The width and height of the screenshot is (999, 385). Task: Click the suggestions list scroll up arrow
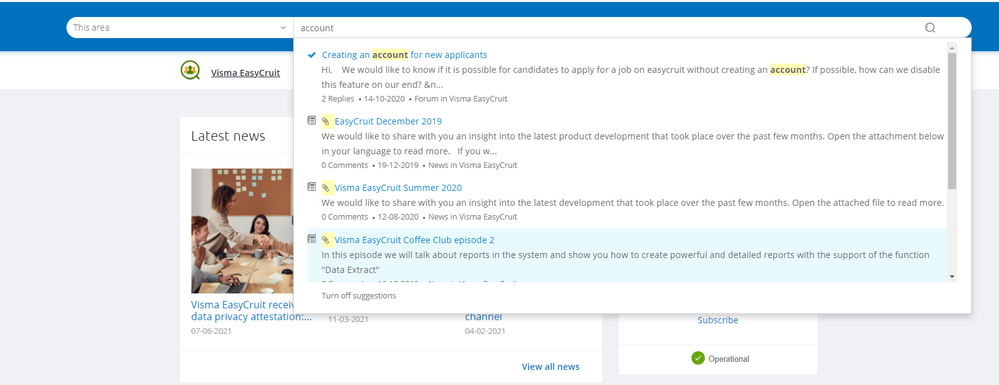tap(952, 47)
